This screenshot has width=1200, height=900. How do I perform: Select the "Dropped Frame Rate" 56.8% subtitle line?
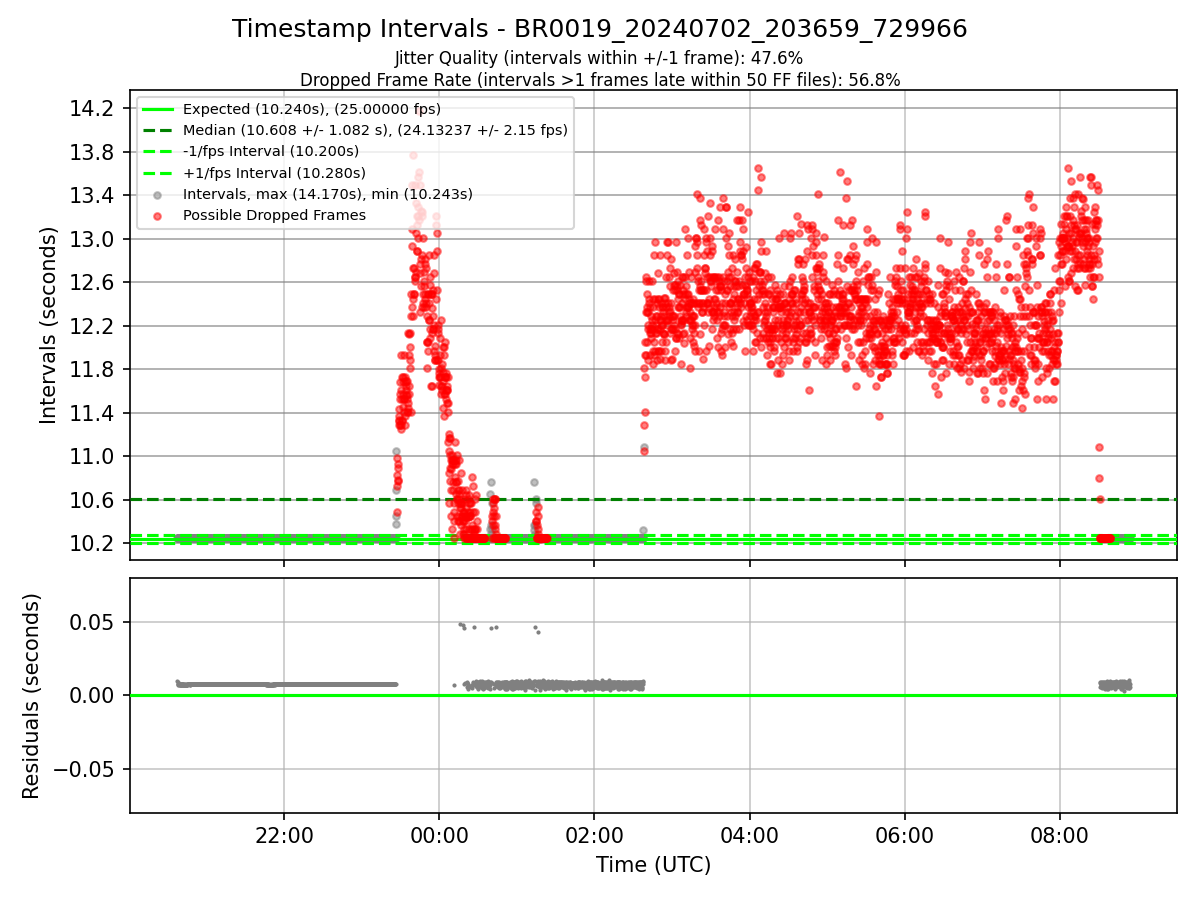click(600, 80)
